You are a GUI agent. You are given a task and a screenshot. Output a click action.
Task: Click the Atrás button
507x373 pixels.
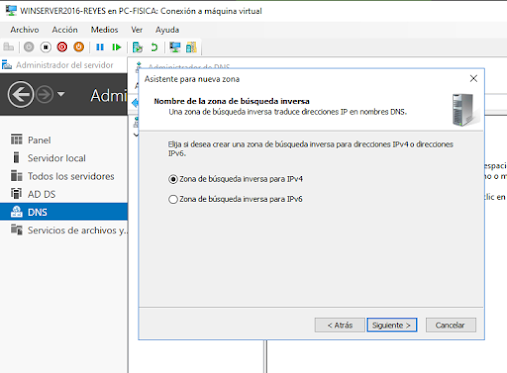339,325
